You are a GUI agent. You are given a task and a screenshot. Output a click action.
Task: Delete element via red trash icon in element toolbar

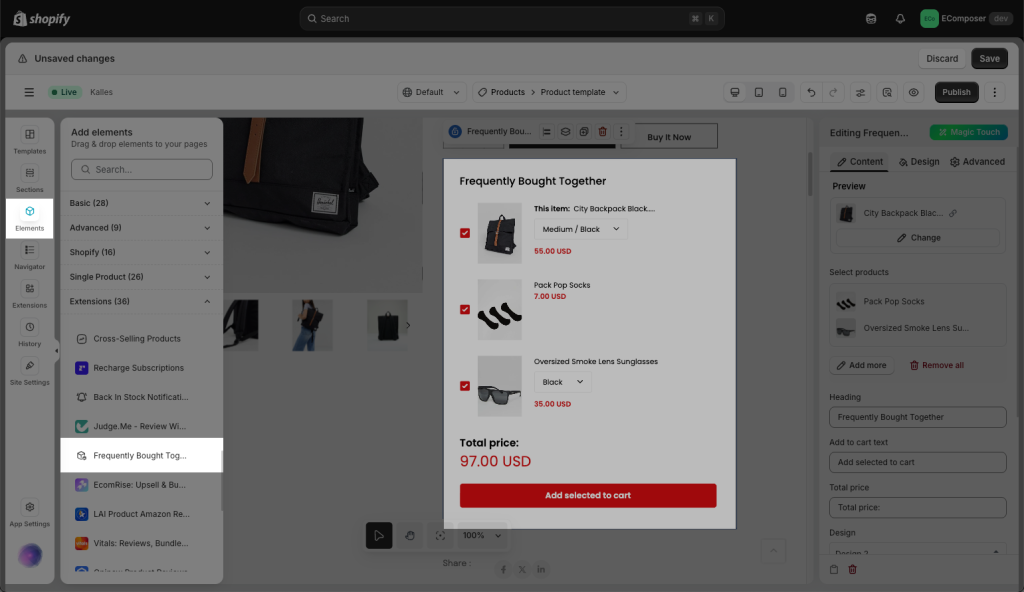click(602, 132)
